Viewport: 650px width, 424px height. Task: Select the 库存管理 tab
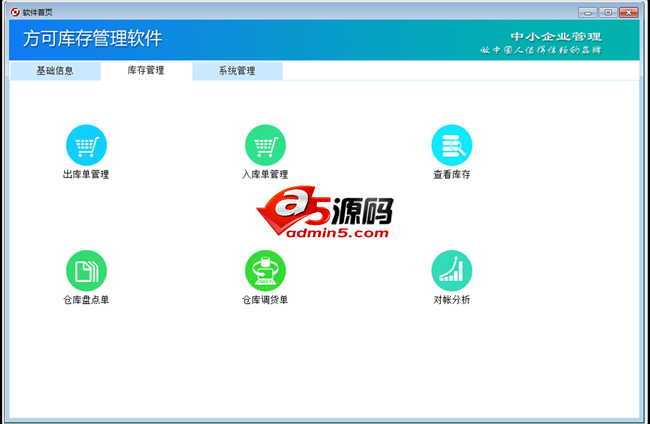[x=146, y=70]
